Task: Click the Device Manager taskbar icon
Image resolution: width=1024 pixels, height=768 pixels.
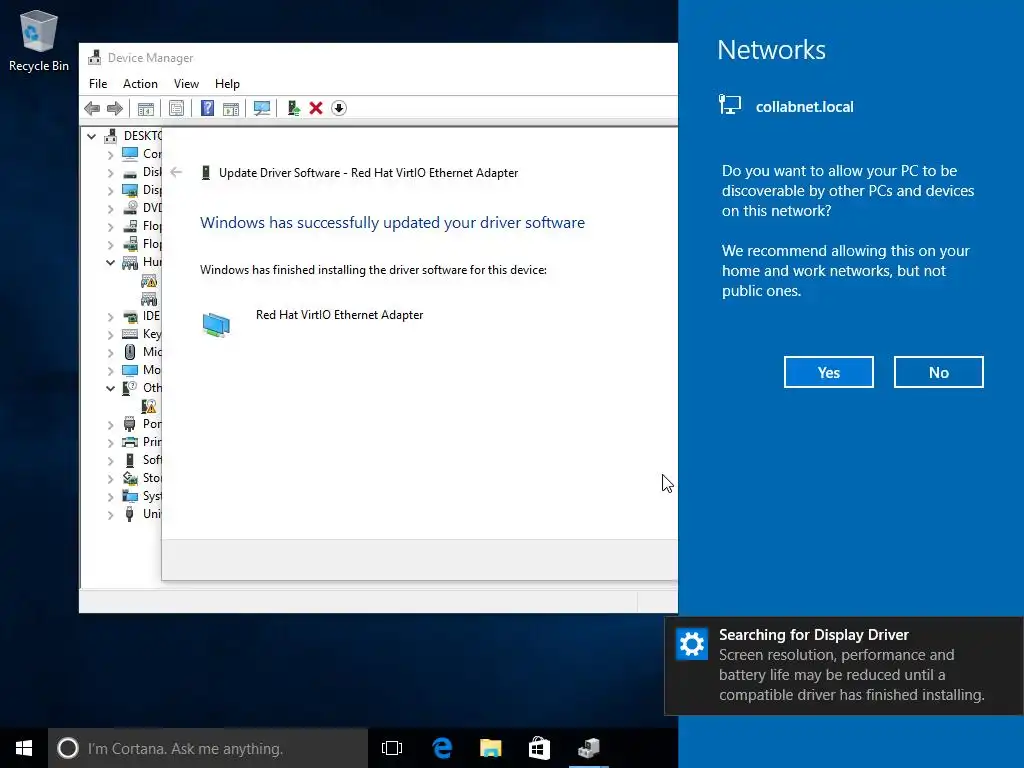Action: click(588, 748)
